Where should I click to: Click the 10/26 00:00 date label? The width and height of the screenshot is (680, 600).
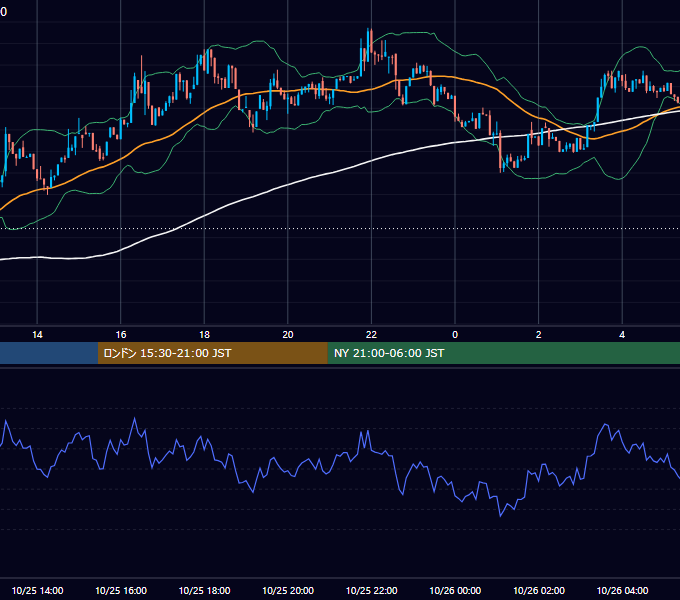click(455, 590)
